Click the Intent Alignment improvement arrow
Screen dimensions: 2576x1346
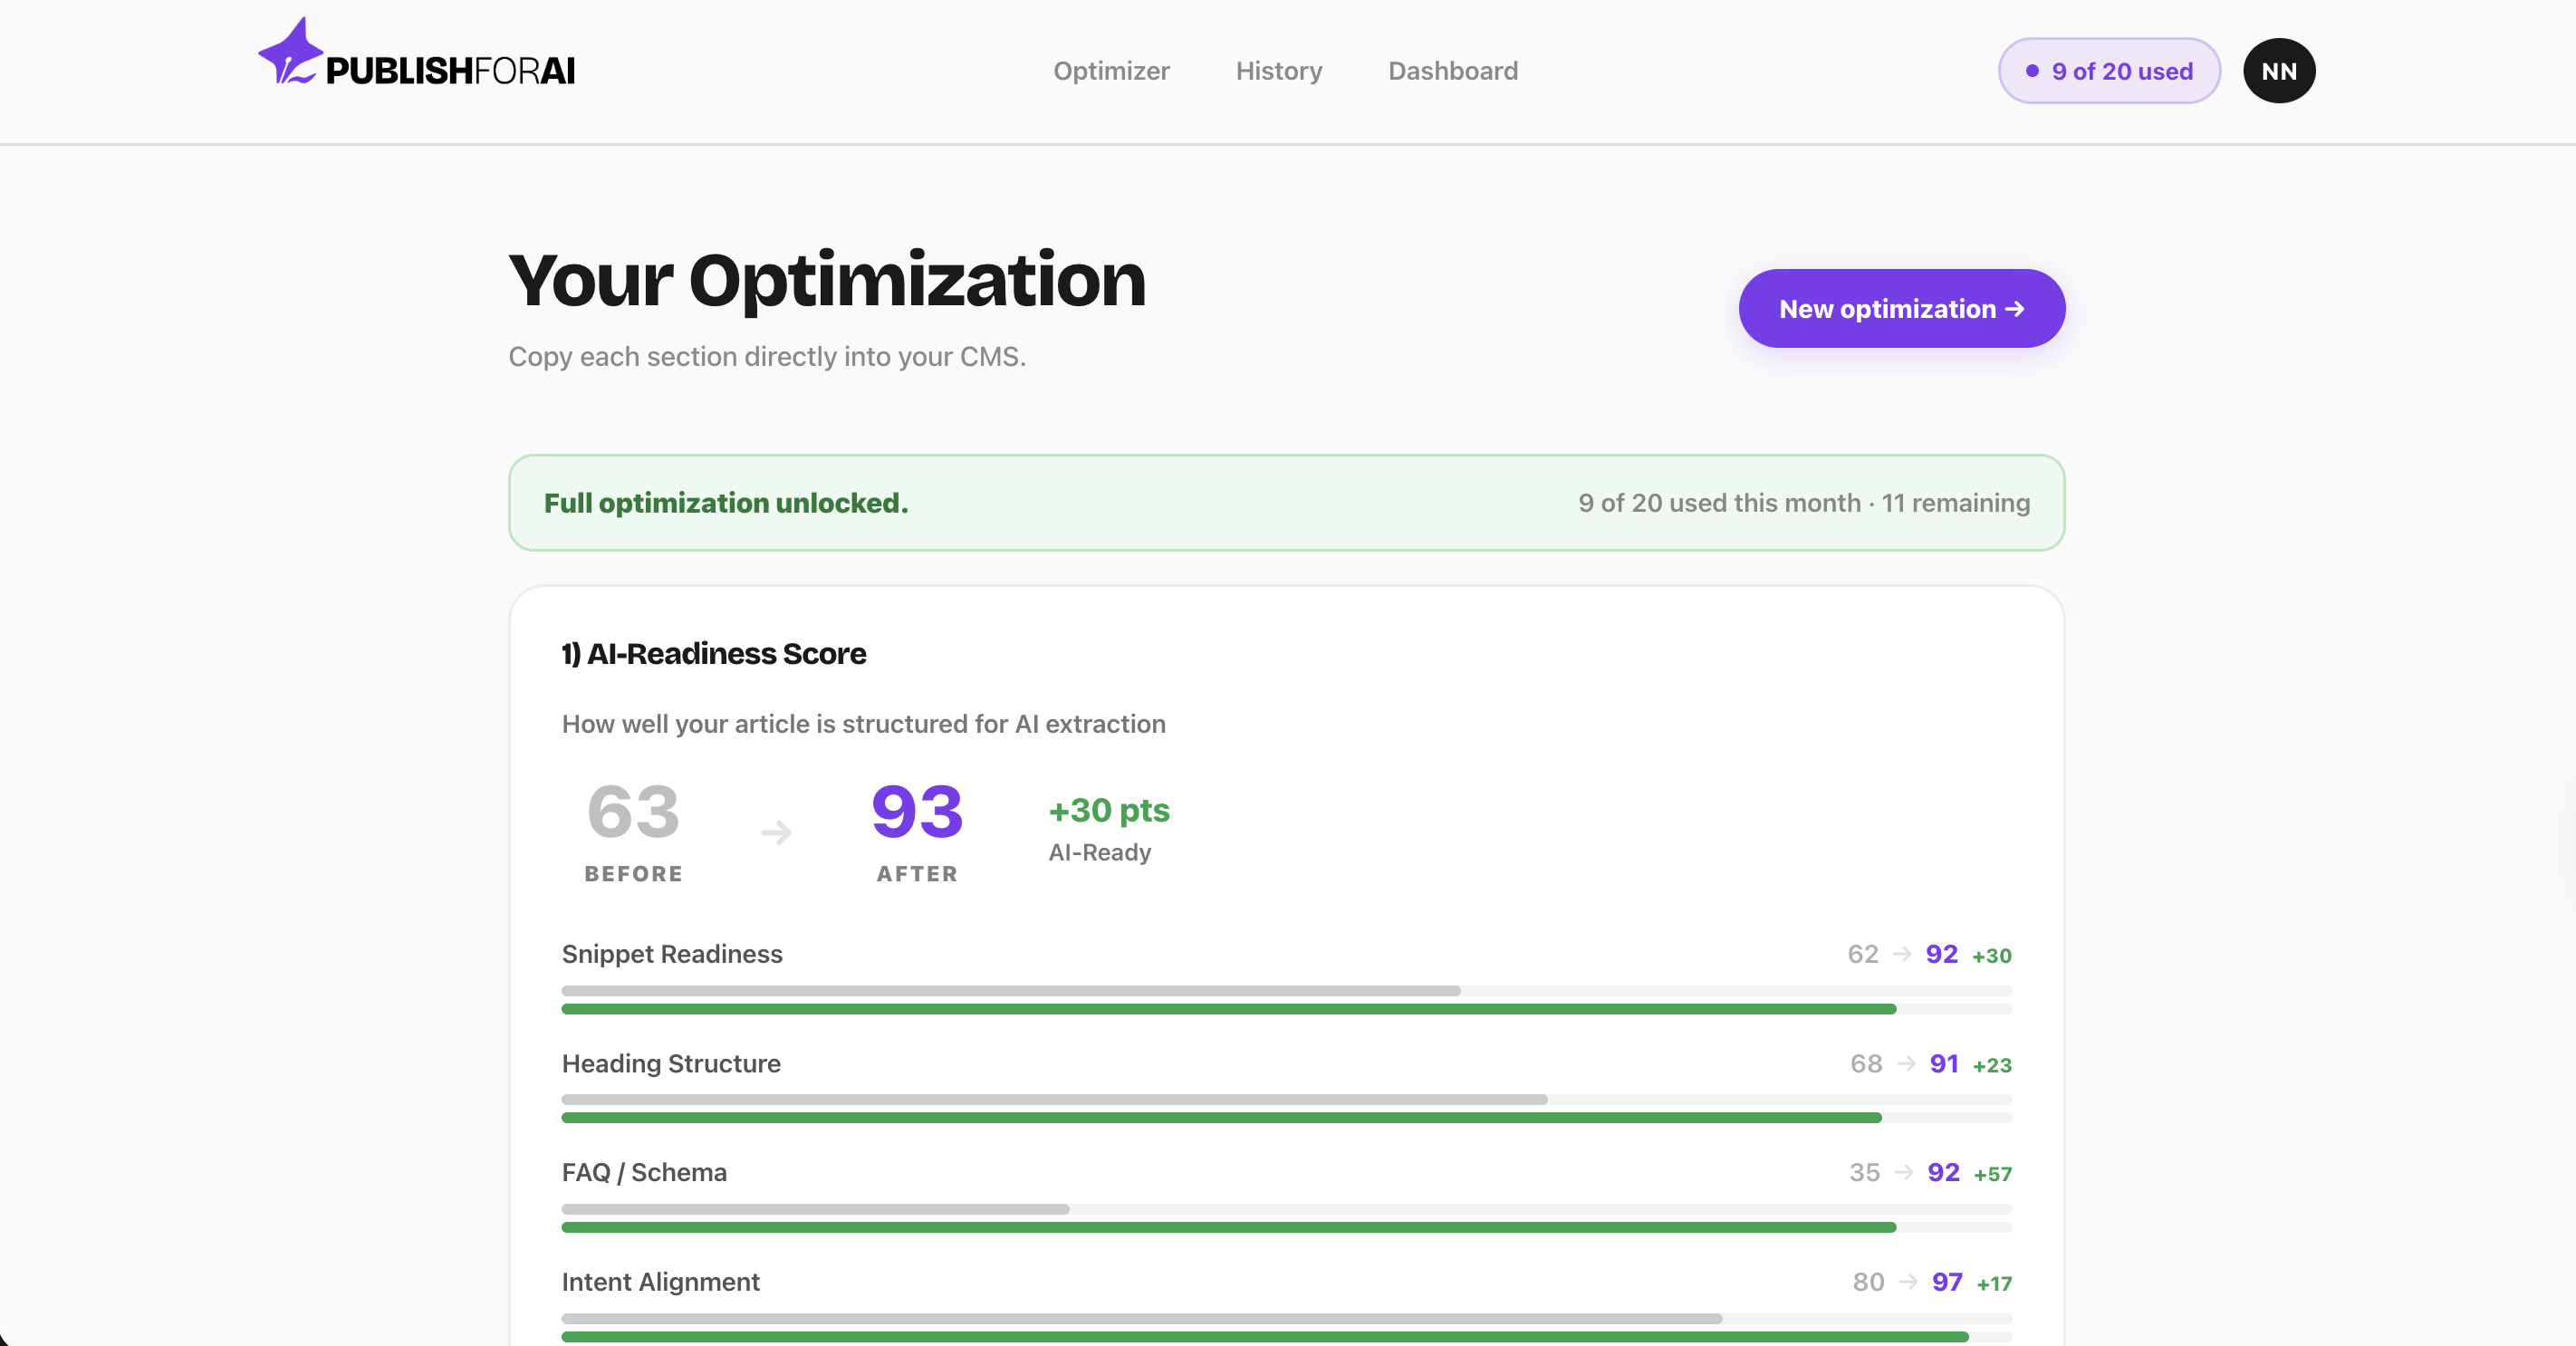point(1910,1282)
